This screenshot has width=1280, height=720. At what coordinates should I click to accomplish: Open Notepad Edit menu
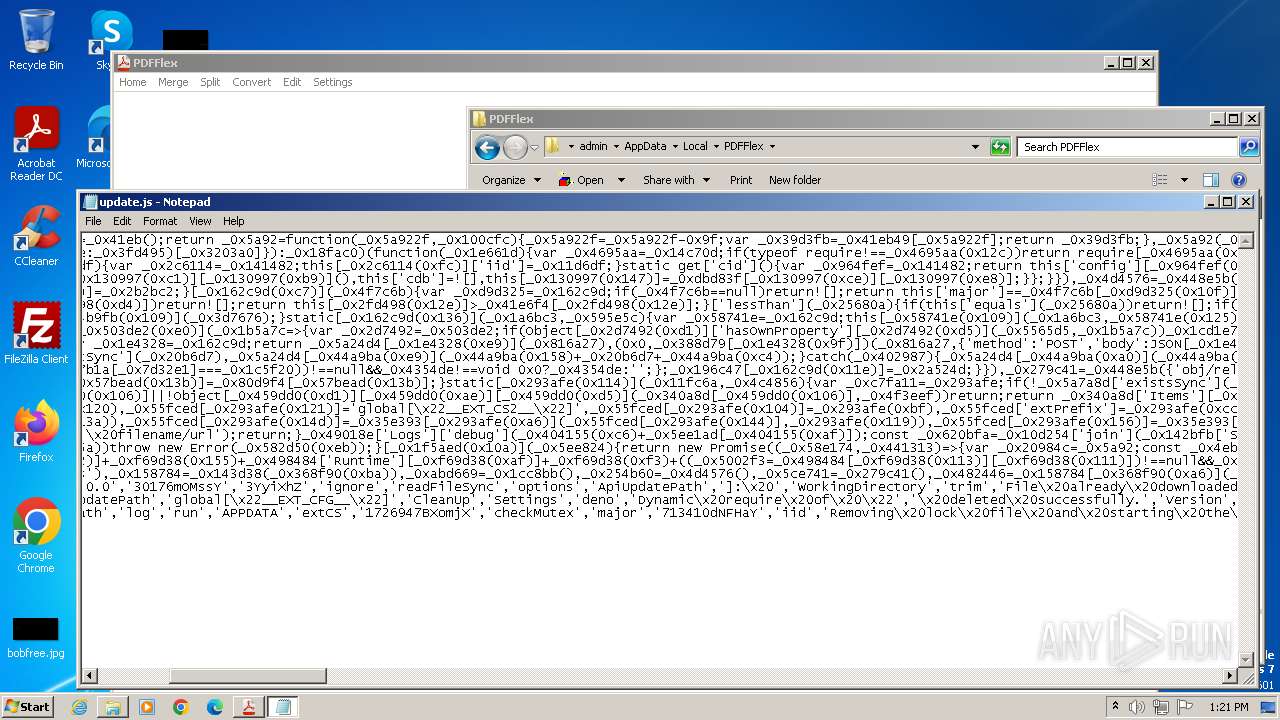coord(122,221)
